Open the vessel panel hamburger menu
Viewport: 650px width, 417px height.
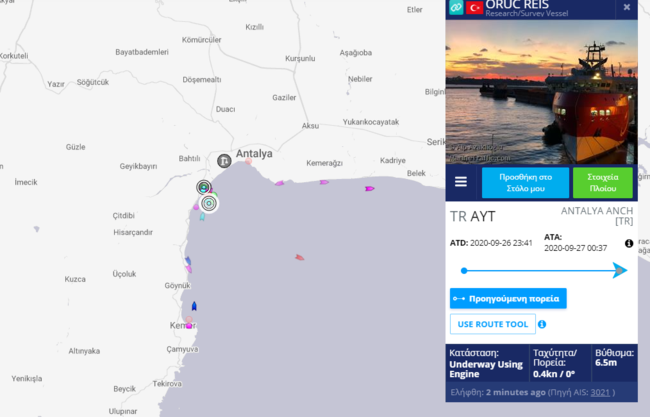pos(461,182)
